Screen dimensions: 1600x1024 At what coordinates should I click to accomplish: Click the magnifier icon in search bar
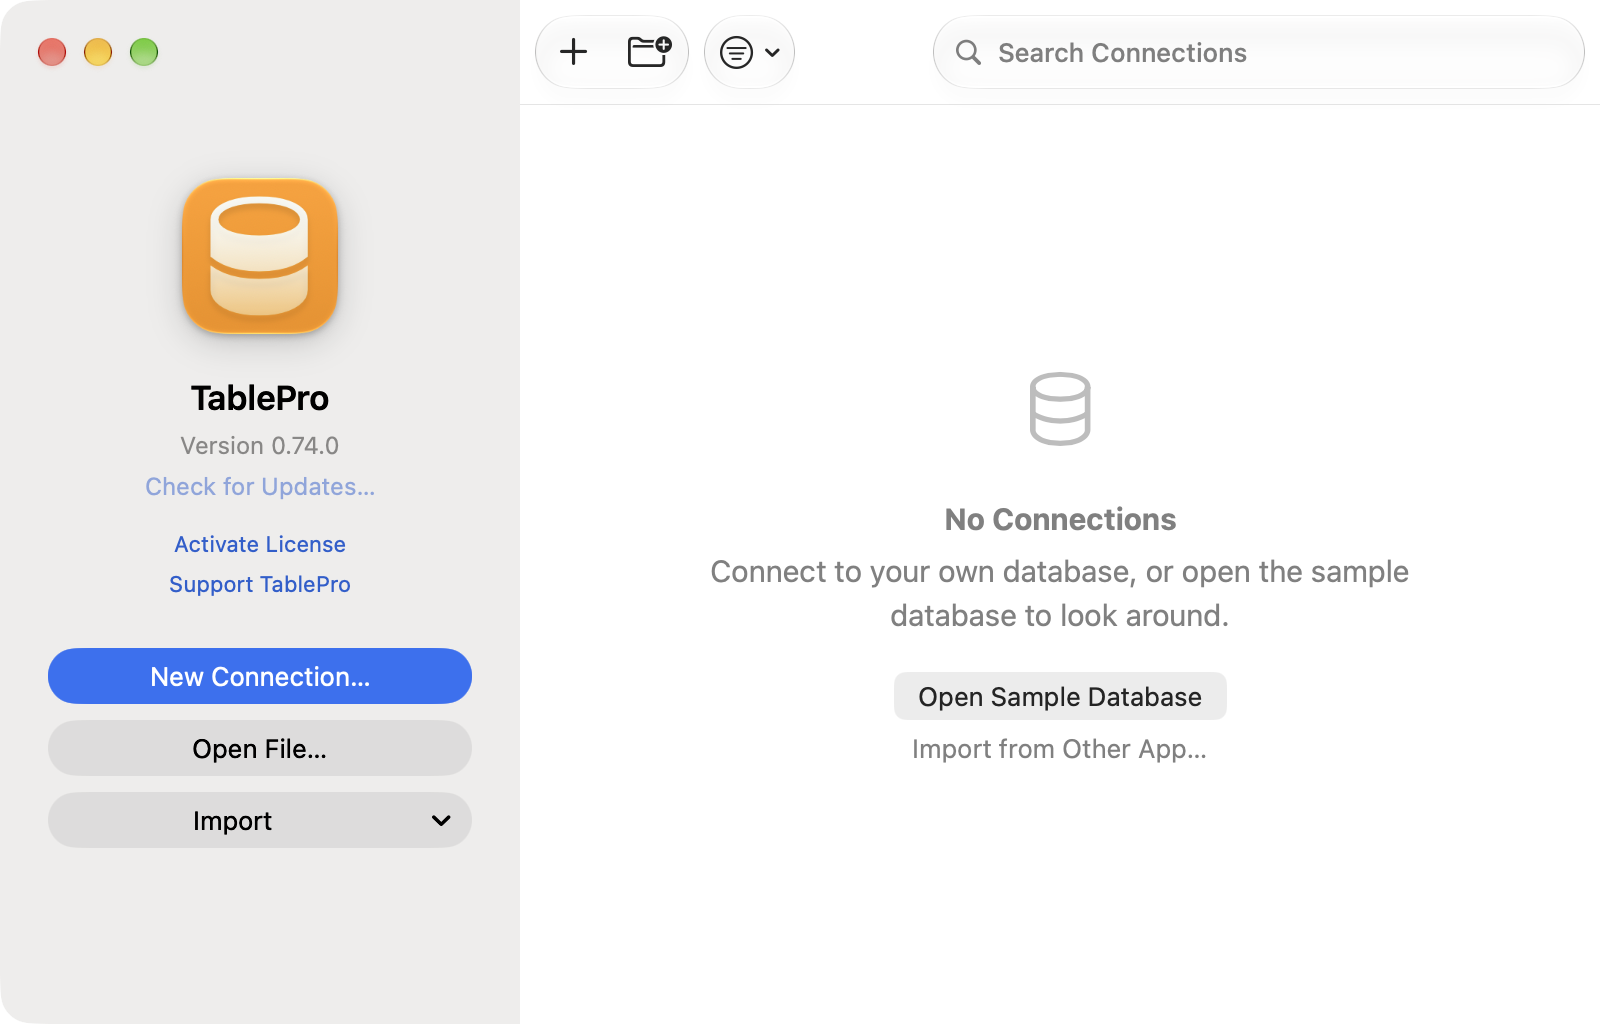pyautogui.click(x=968, y=52)
